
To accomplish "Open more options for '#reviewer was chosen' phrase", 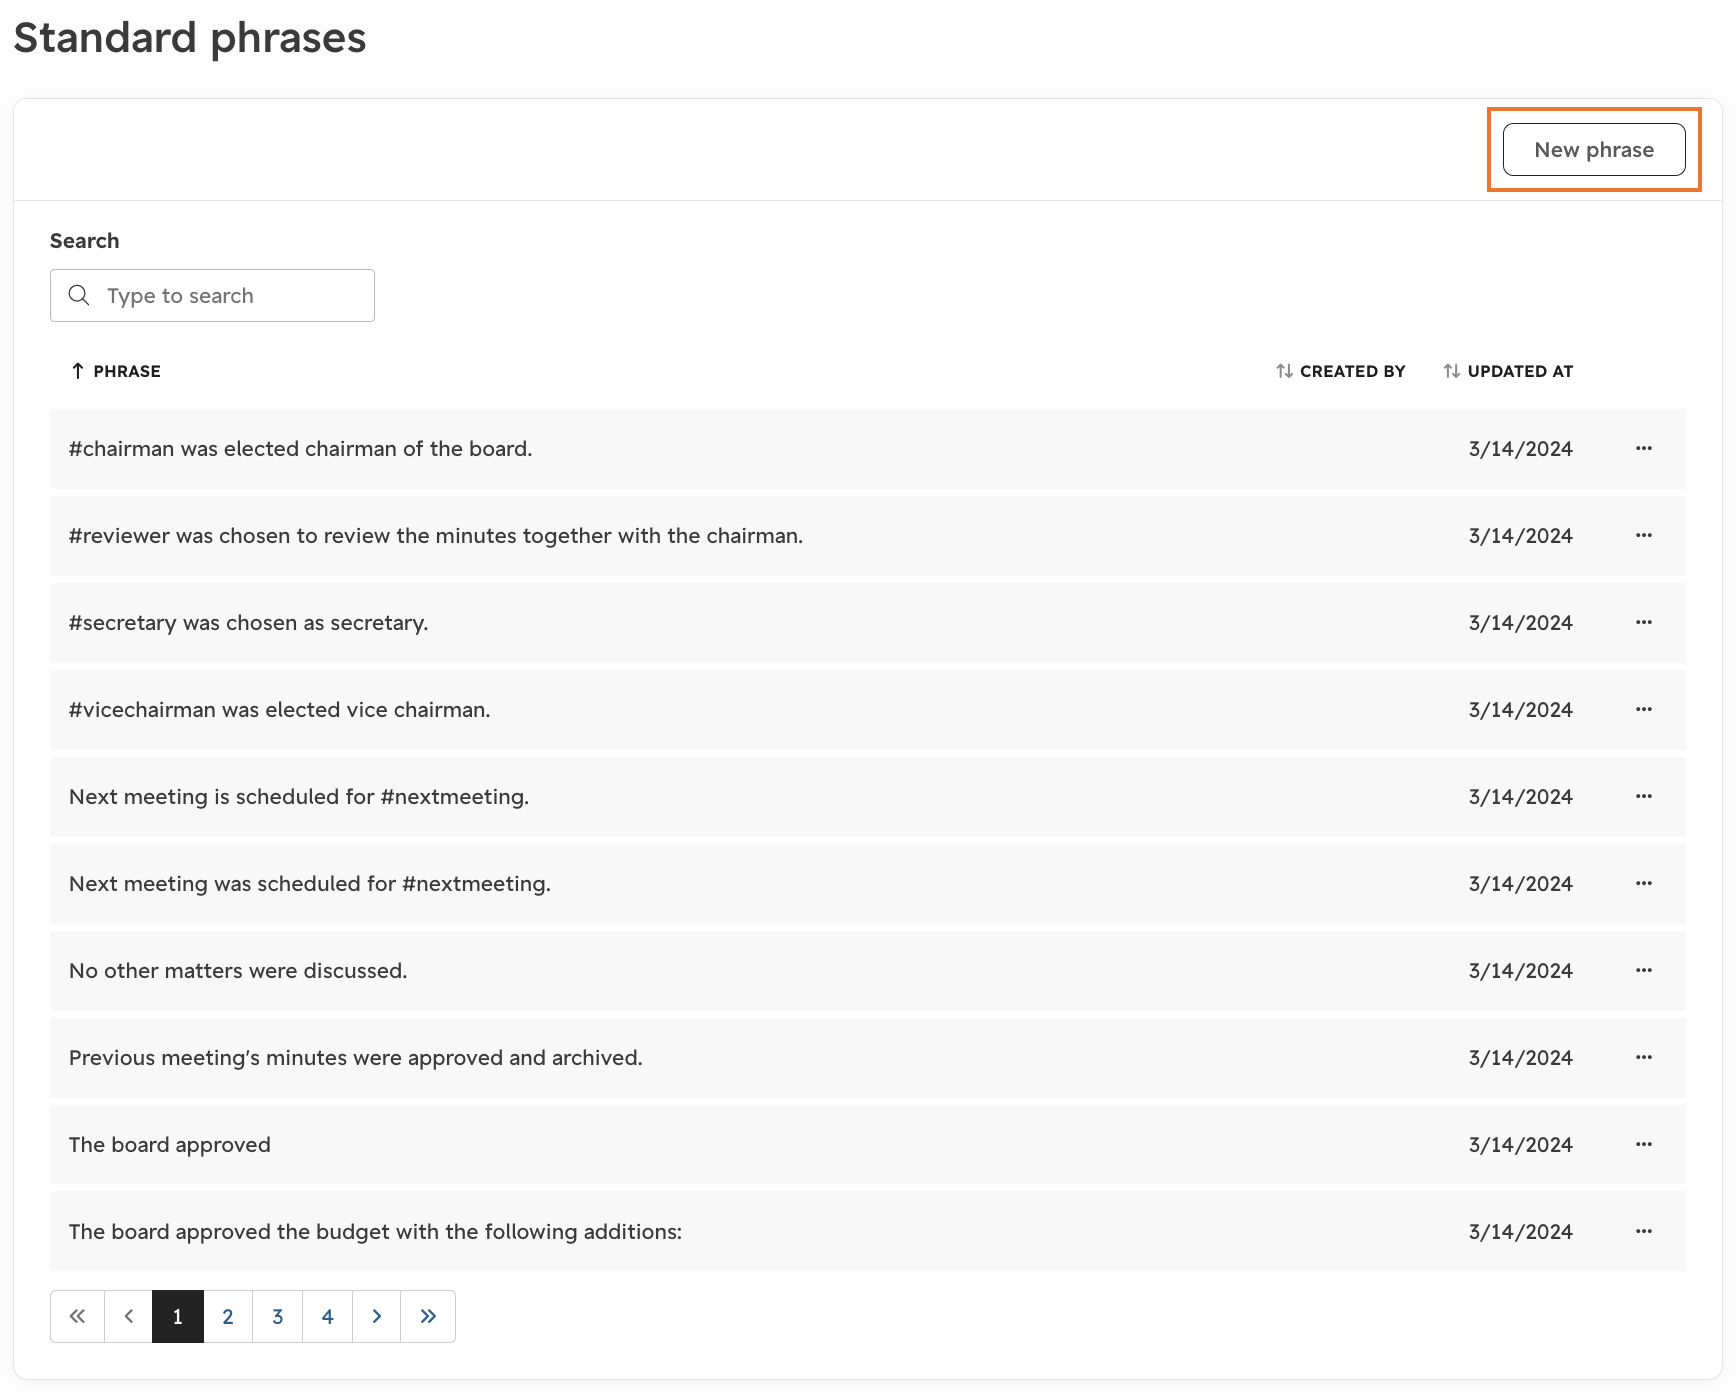I will click(1643, 536).
